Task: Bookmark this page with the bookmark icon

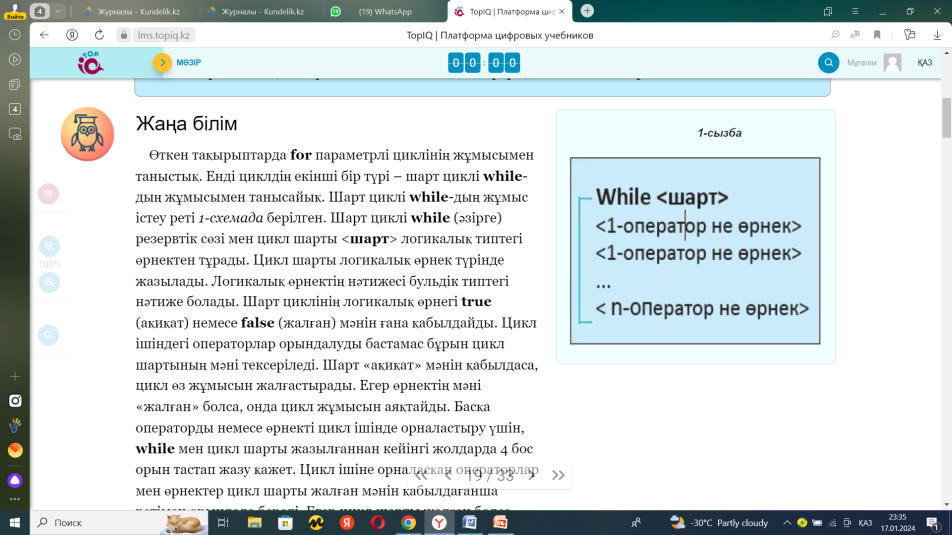Action: (x=877, y=35)
